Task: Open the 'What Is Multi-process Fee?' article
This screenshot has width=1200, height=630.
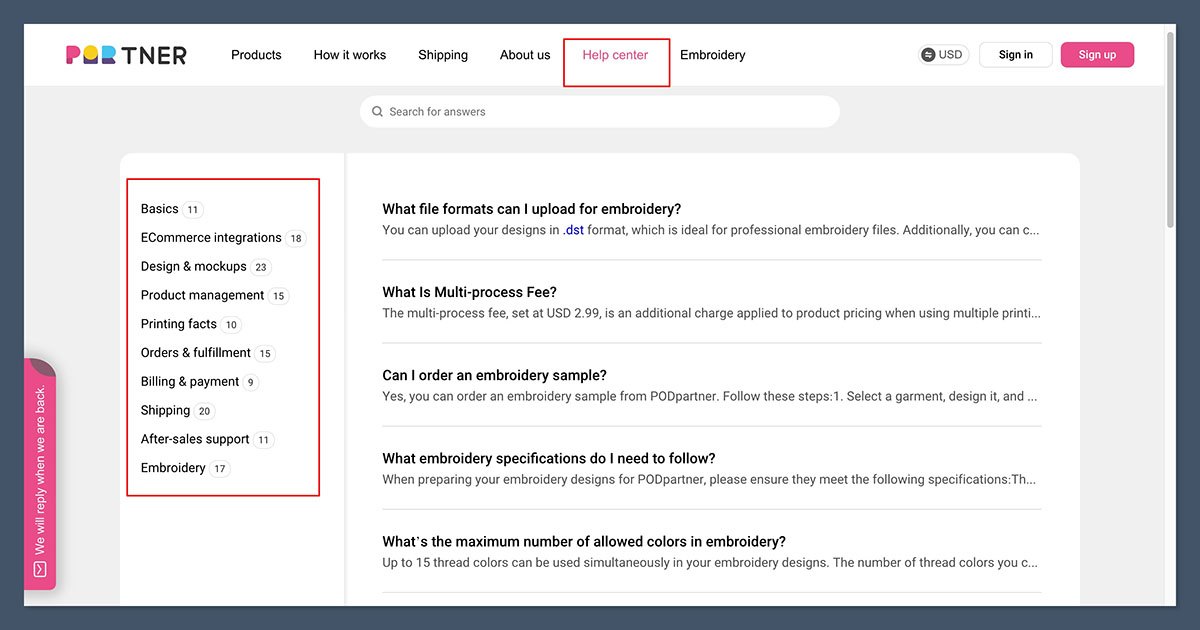Action: click(470, 291)
